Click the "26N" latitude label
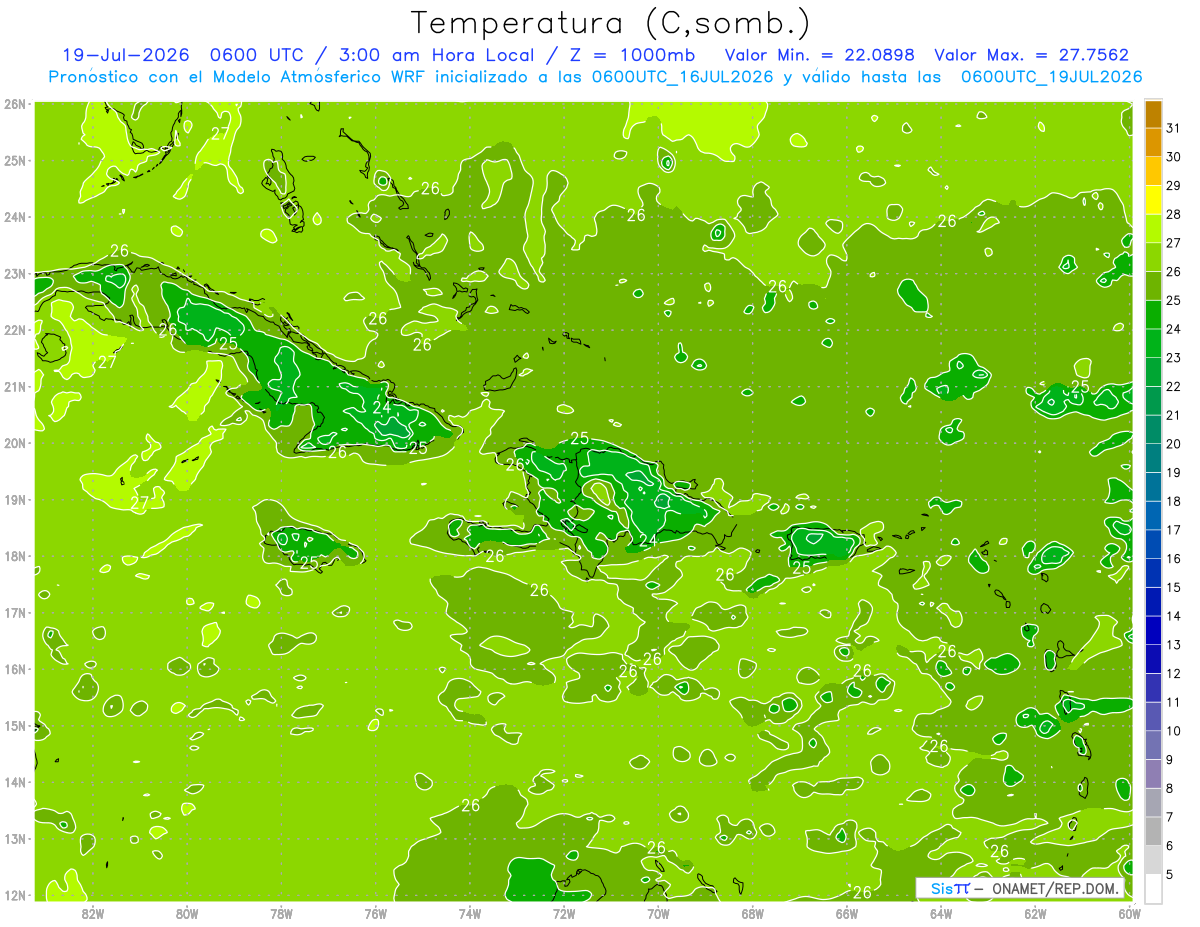The image size is (1200, 927). pos(14,104)
